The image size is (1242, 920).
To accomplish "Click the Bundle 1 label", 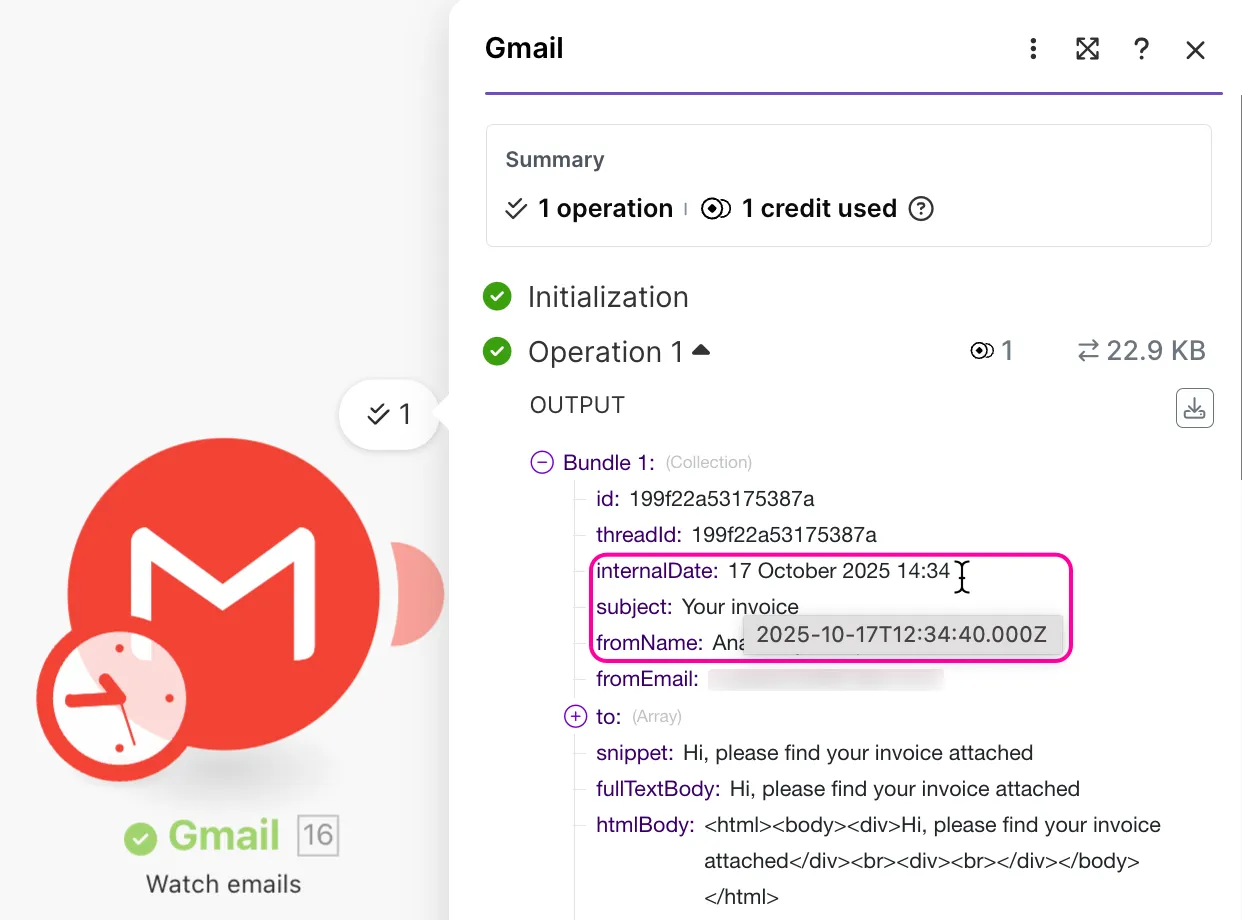I will 609,462.
